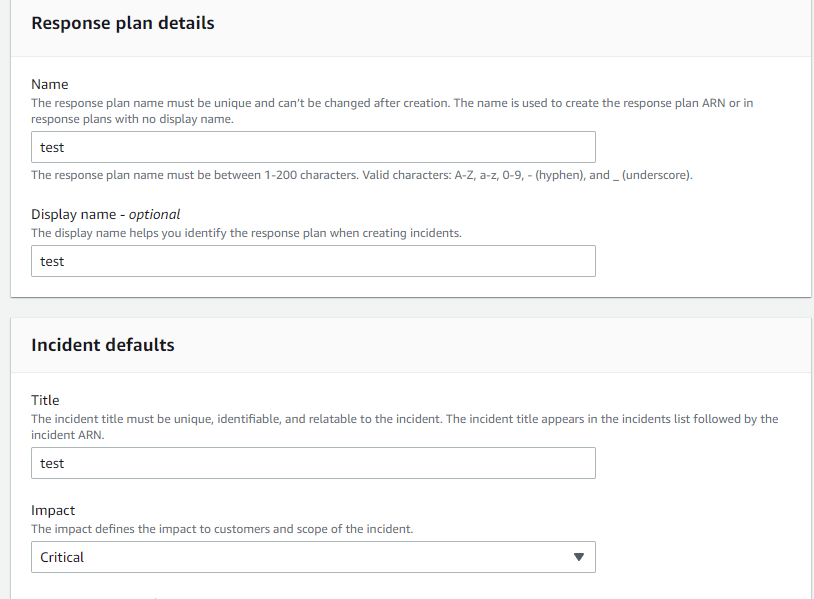Click the triangle arrow in Impact dropdown
Viewport: 814px width, 599px height.
pos(578,557)
